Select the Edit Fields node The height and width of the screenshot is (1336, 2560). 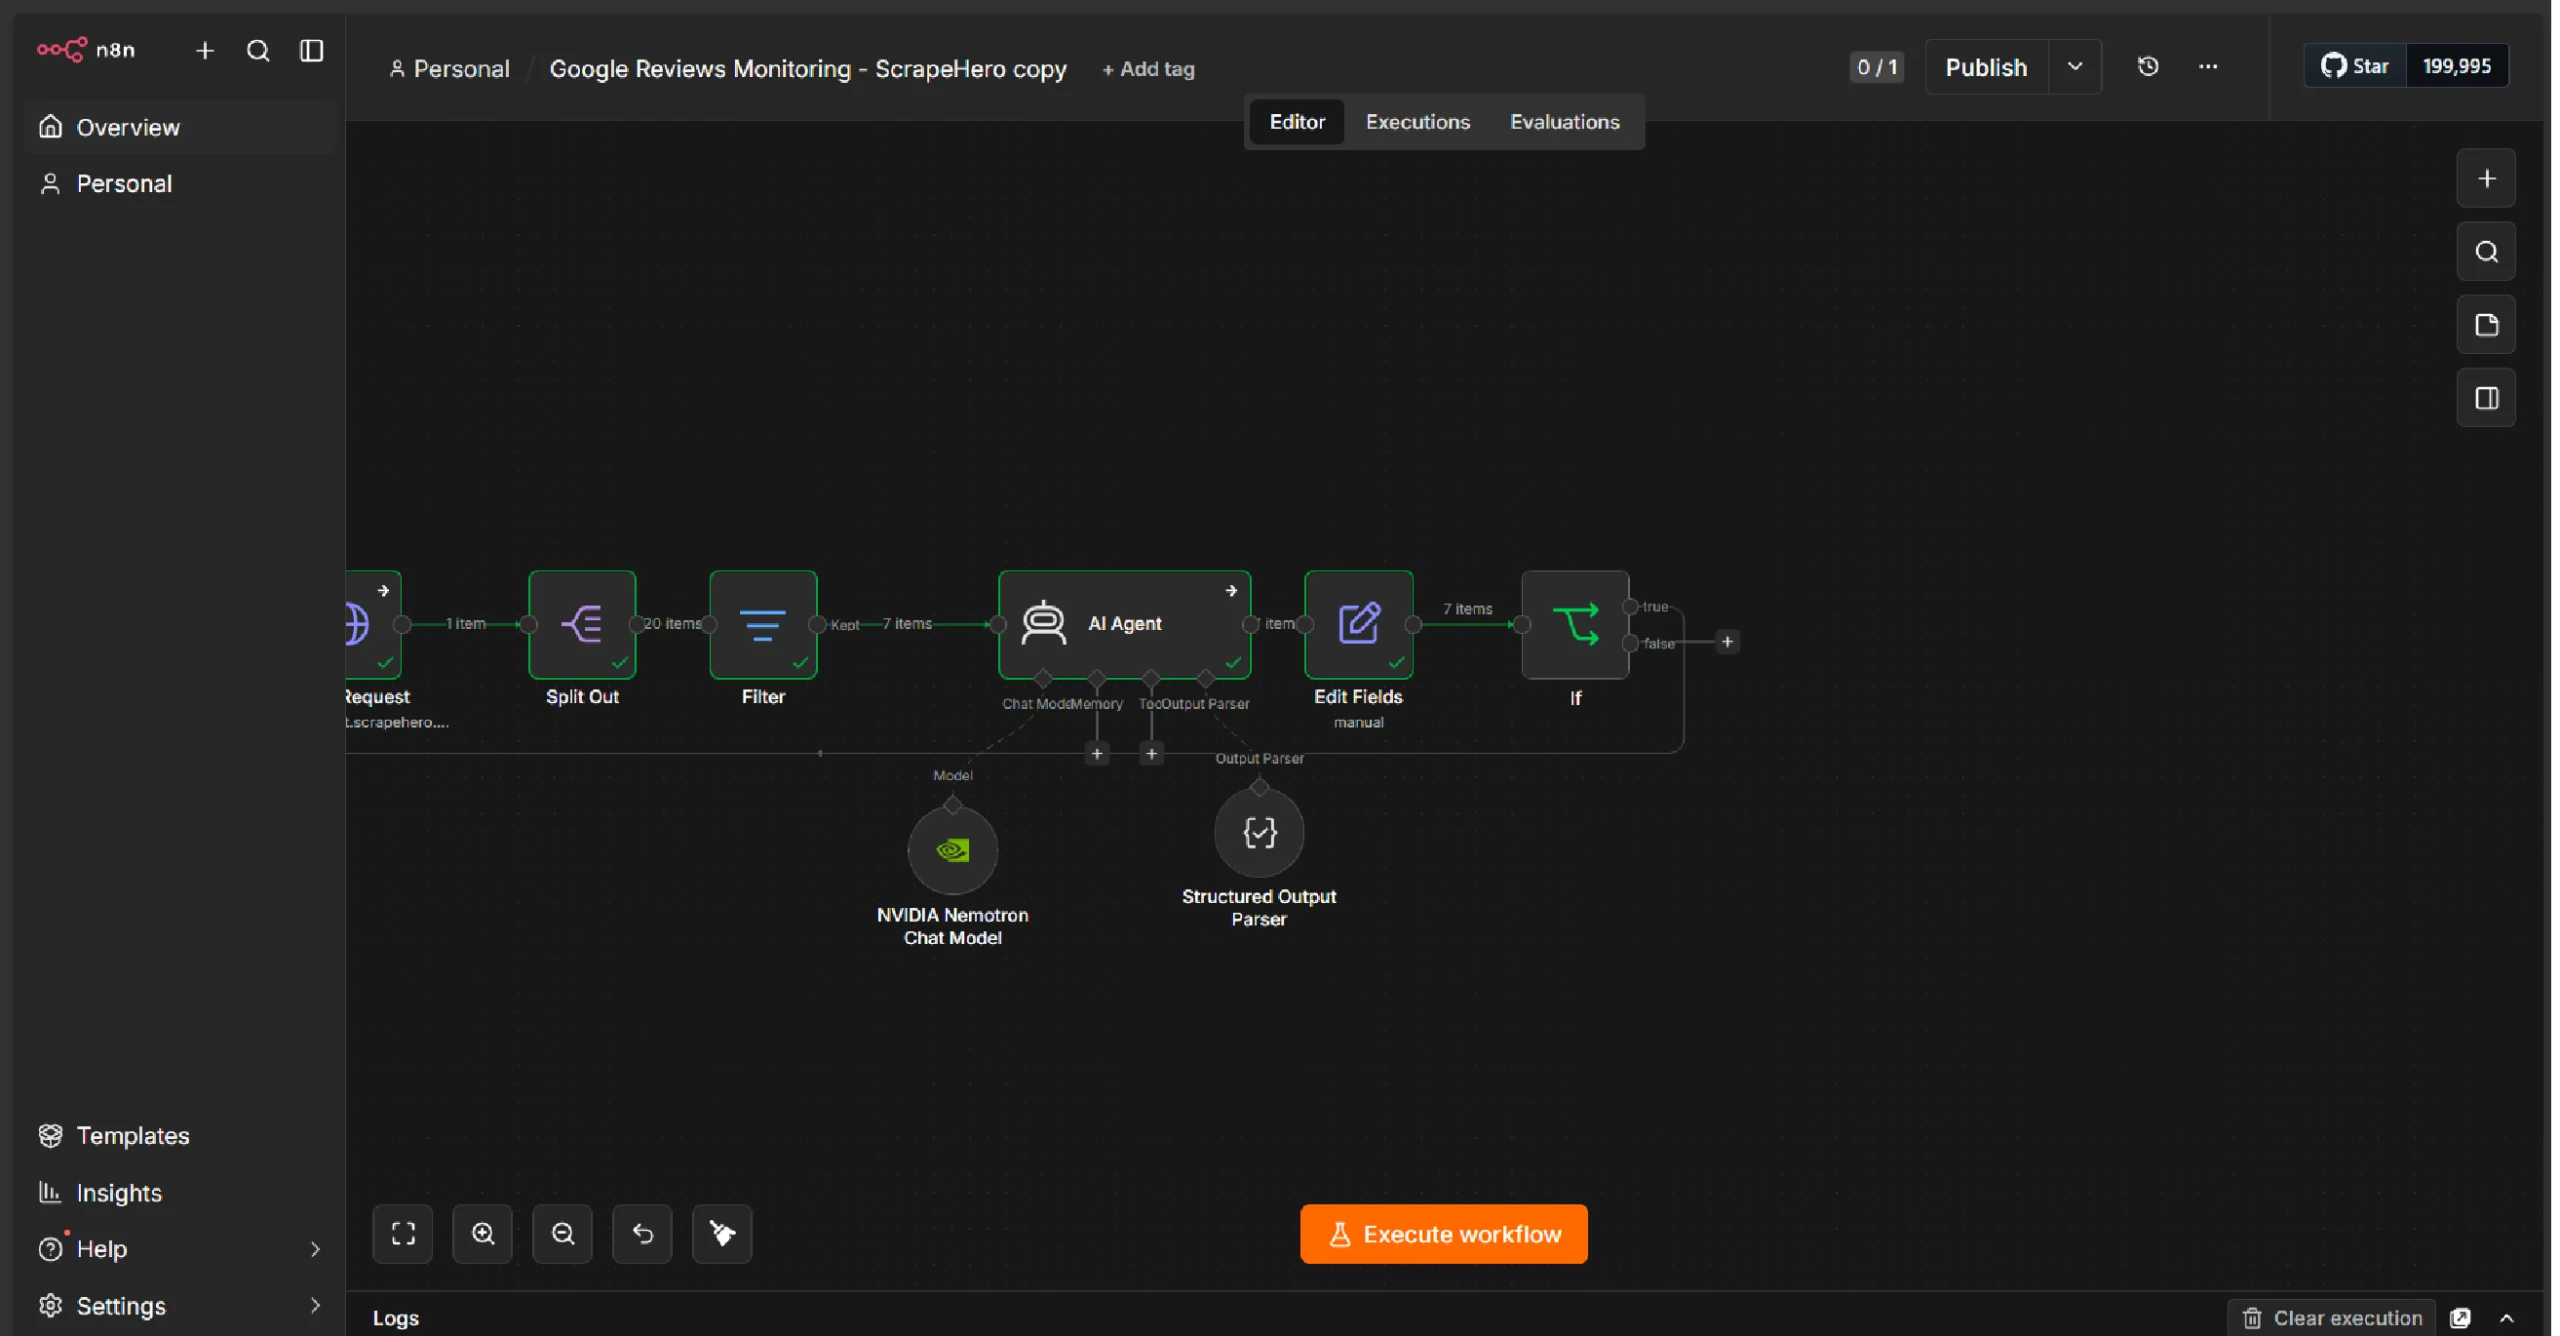[x=1358, y=624]
